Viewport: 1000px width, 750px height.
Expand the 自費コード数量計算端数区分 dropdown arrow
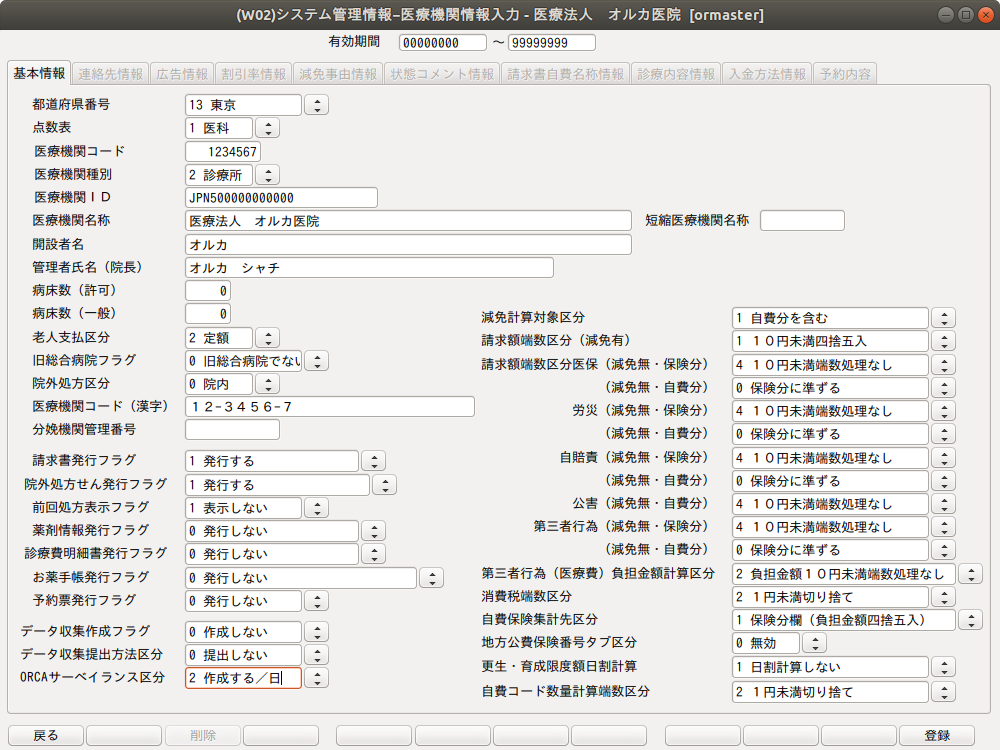point(944,691)
